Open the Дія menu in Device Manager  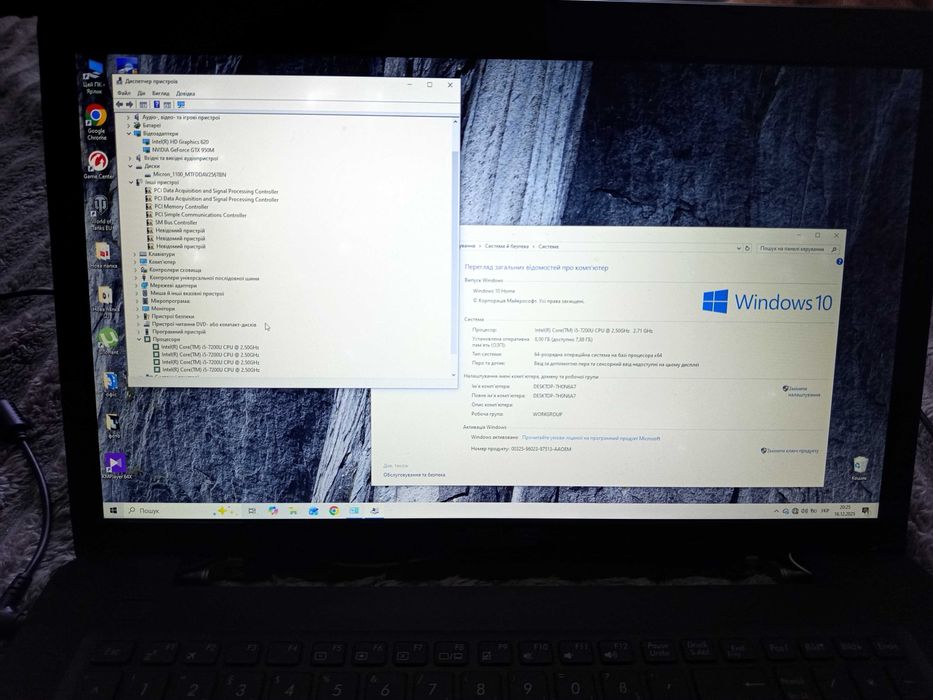tap(141, 93)
